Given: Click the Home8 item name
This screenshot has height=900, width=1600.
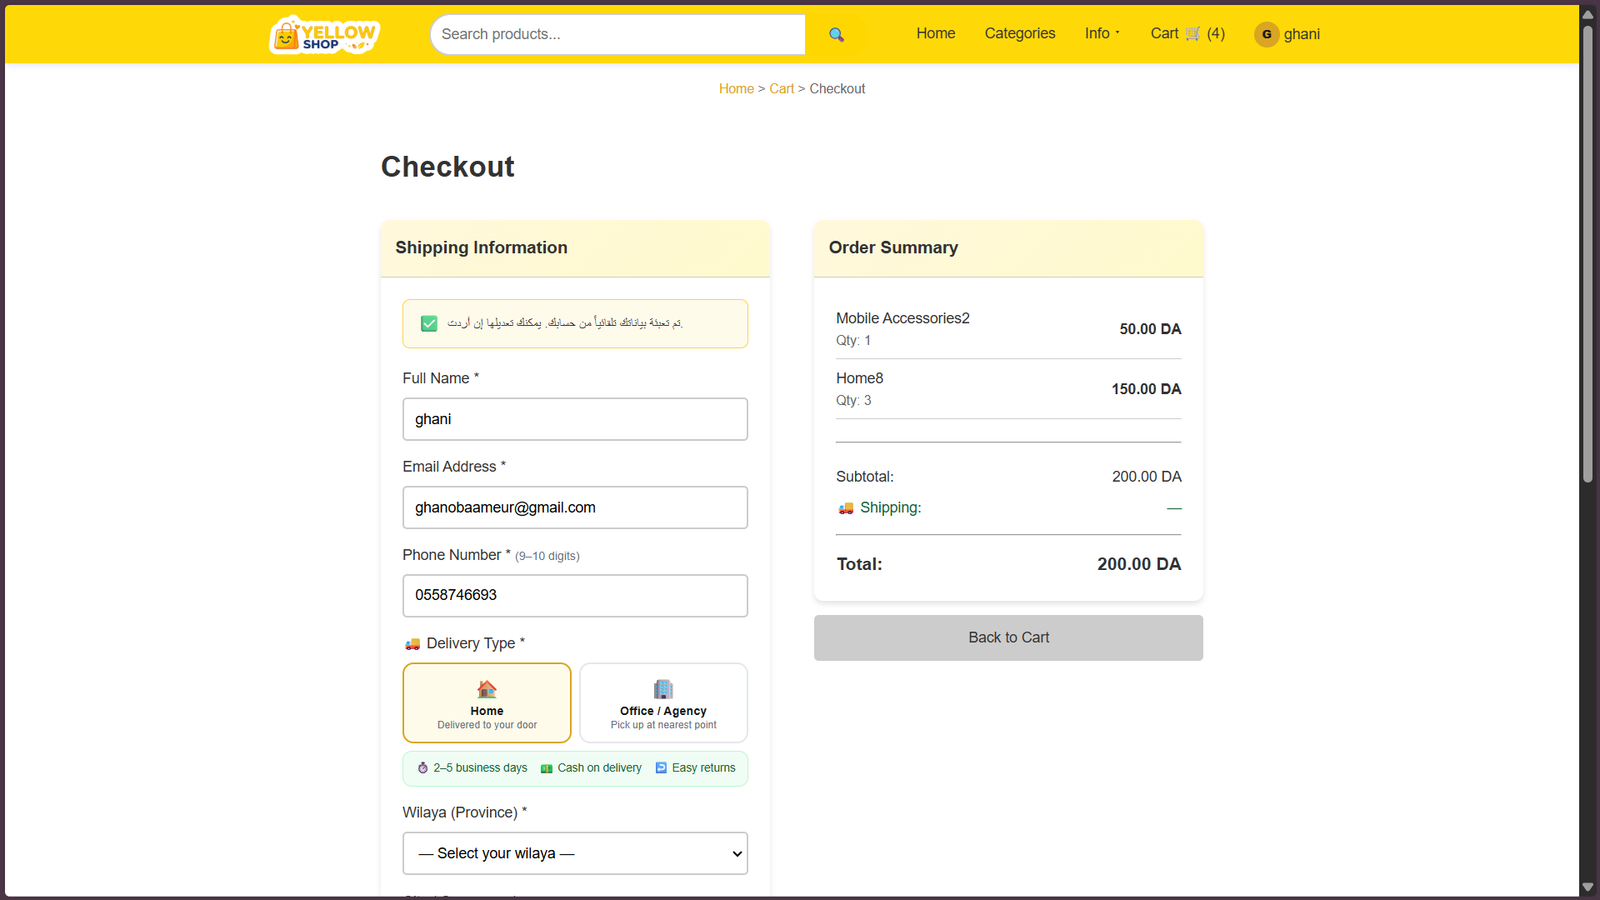Looking at the screenshot, I should [860, 378].
